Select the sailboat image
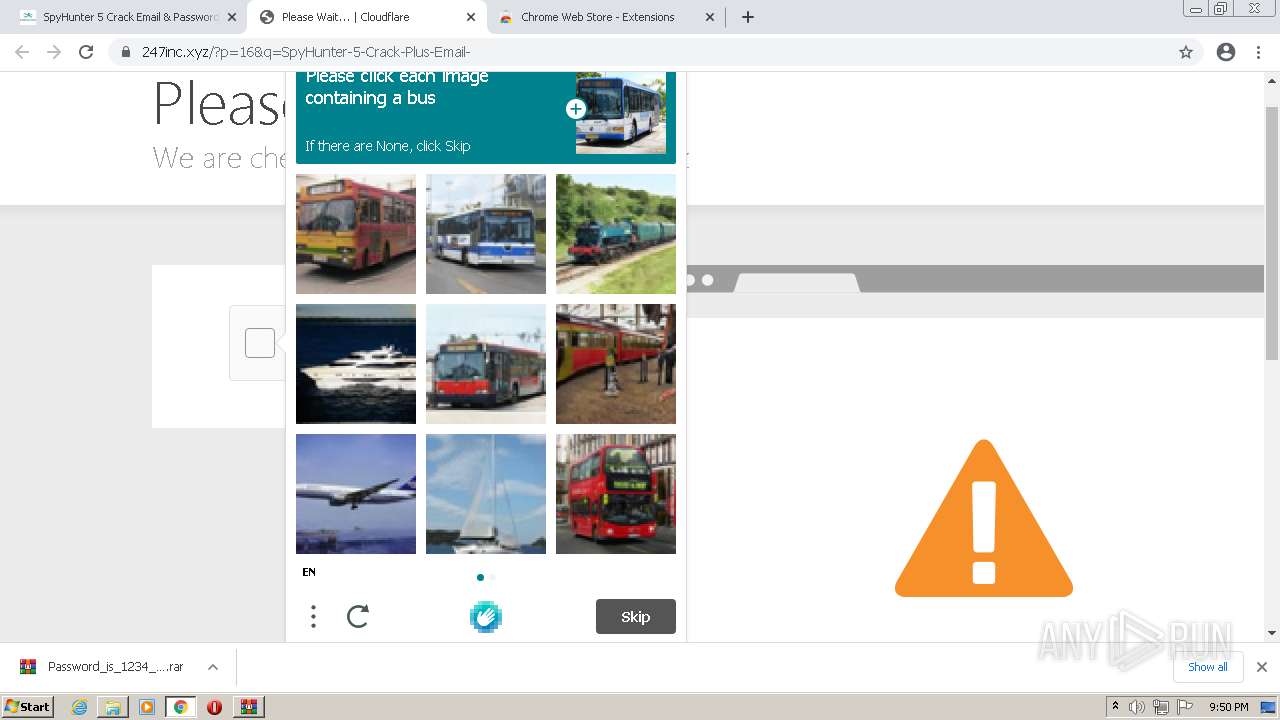1280x720 pixels. pos(486,494)
